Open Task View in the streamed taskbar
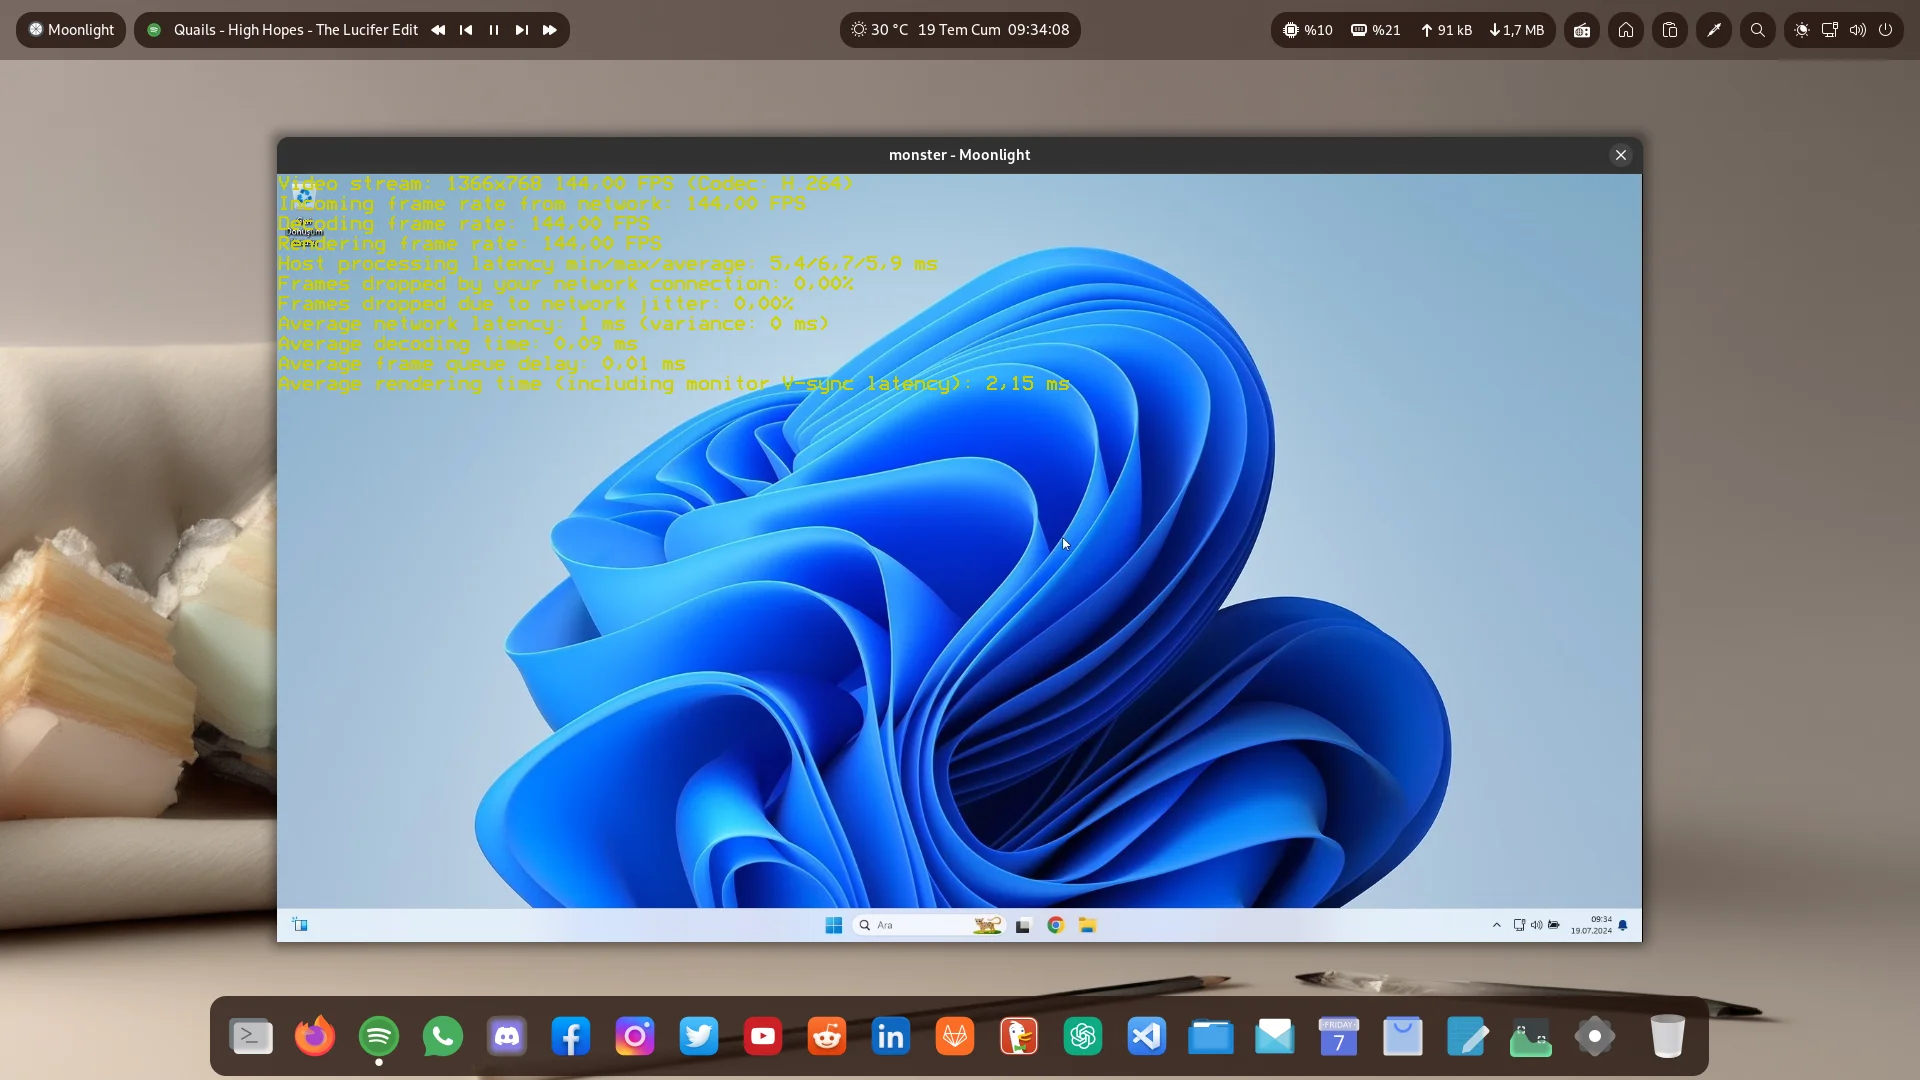The width and height of the screenshot is (1920, 1080). click(x=1023, y=926)
